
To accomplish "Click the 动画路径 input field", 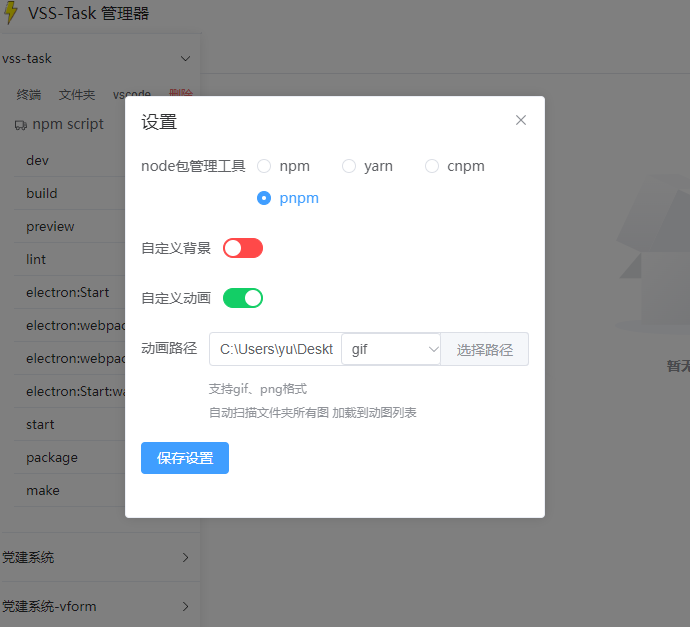I will click(276, 349).
